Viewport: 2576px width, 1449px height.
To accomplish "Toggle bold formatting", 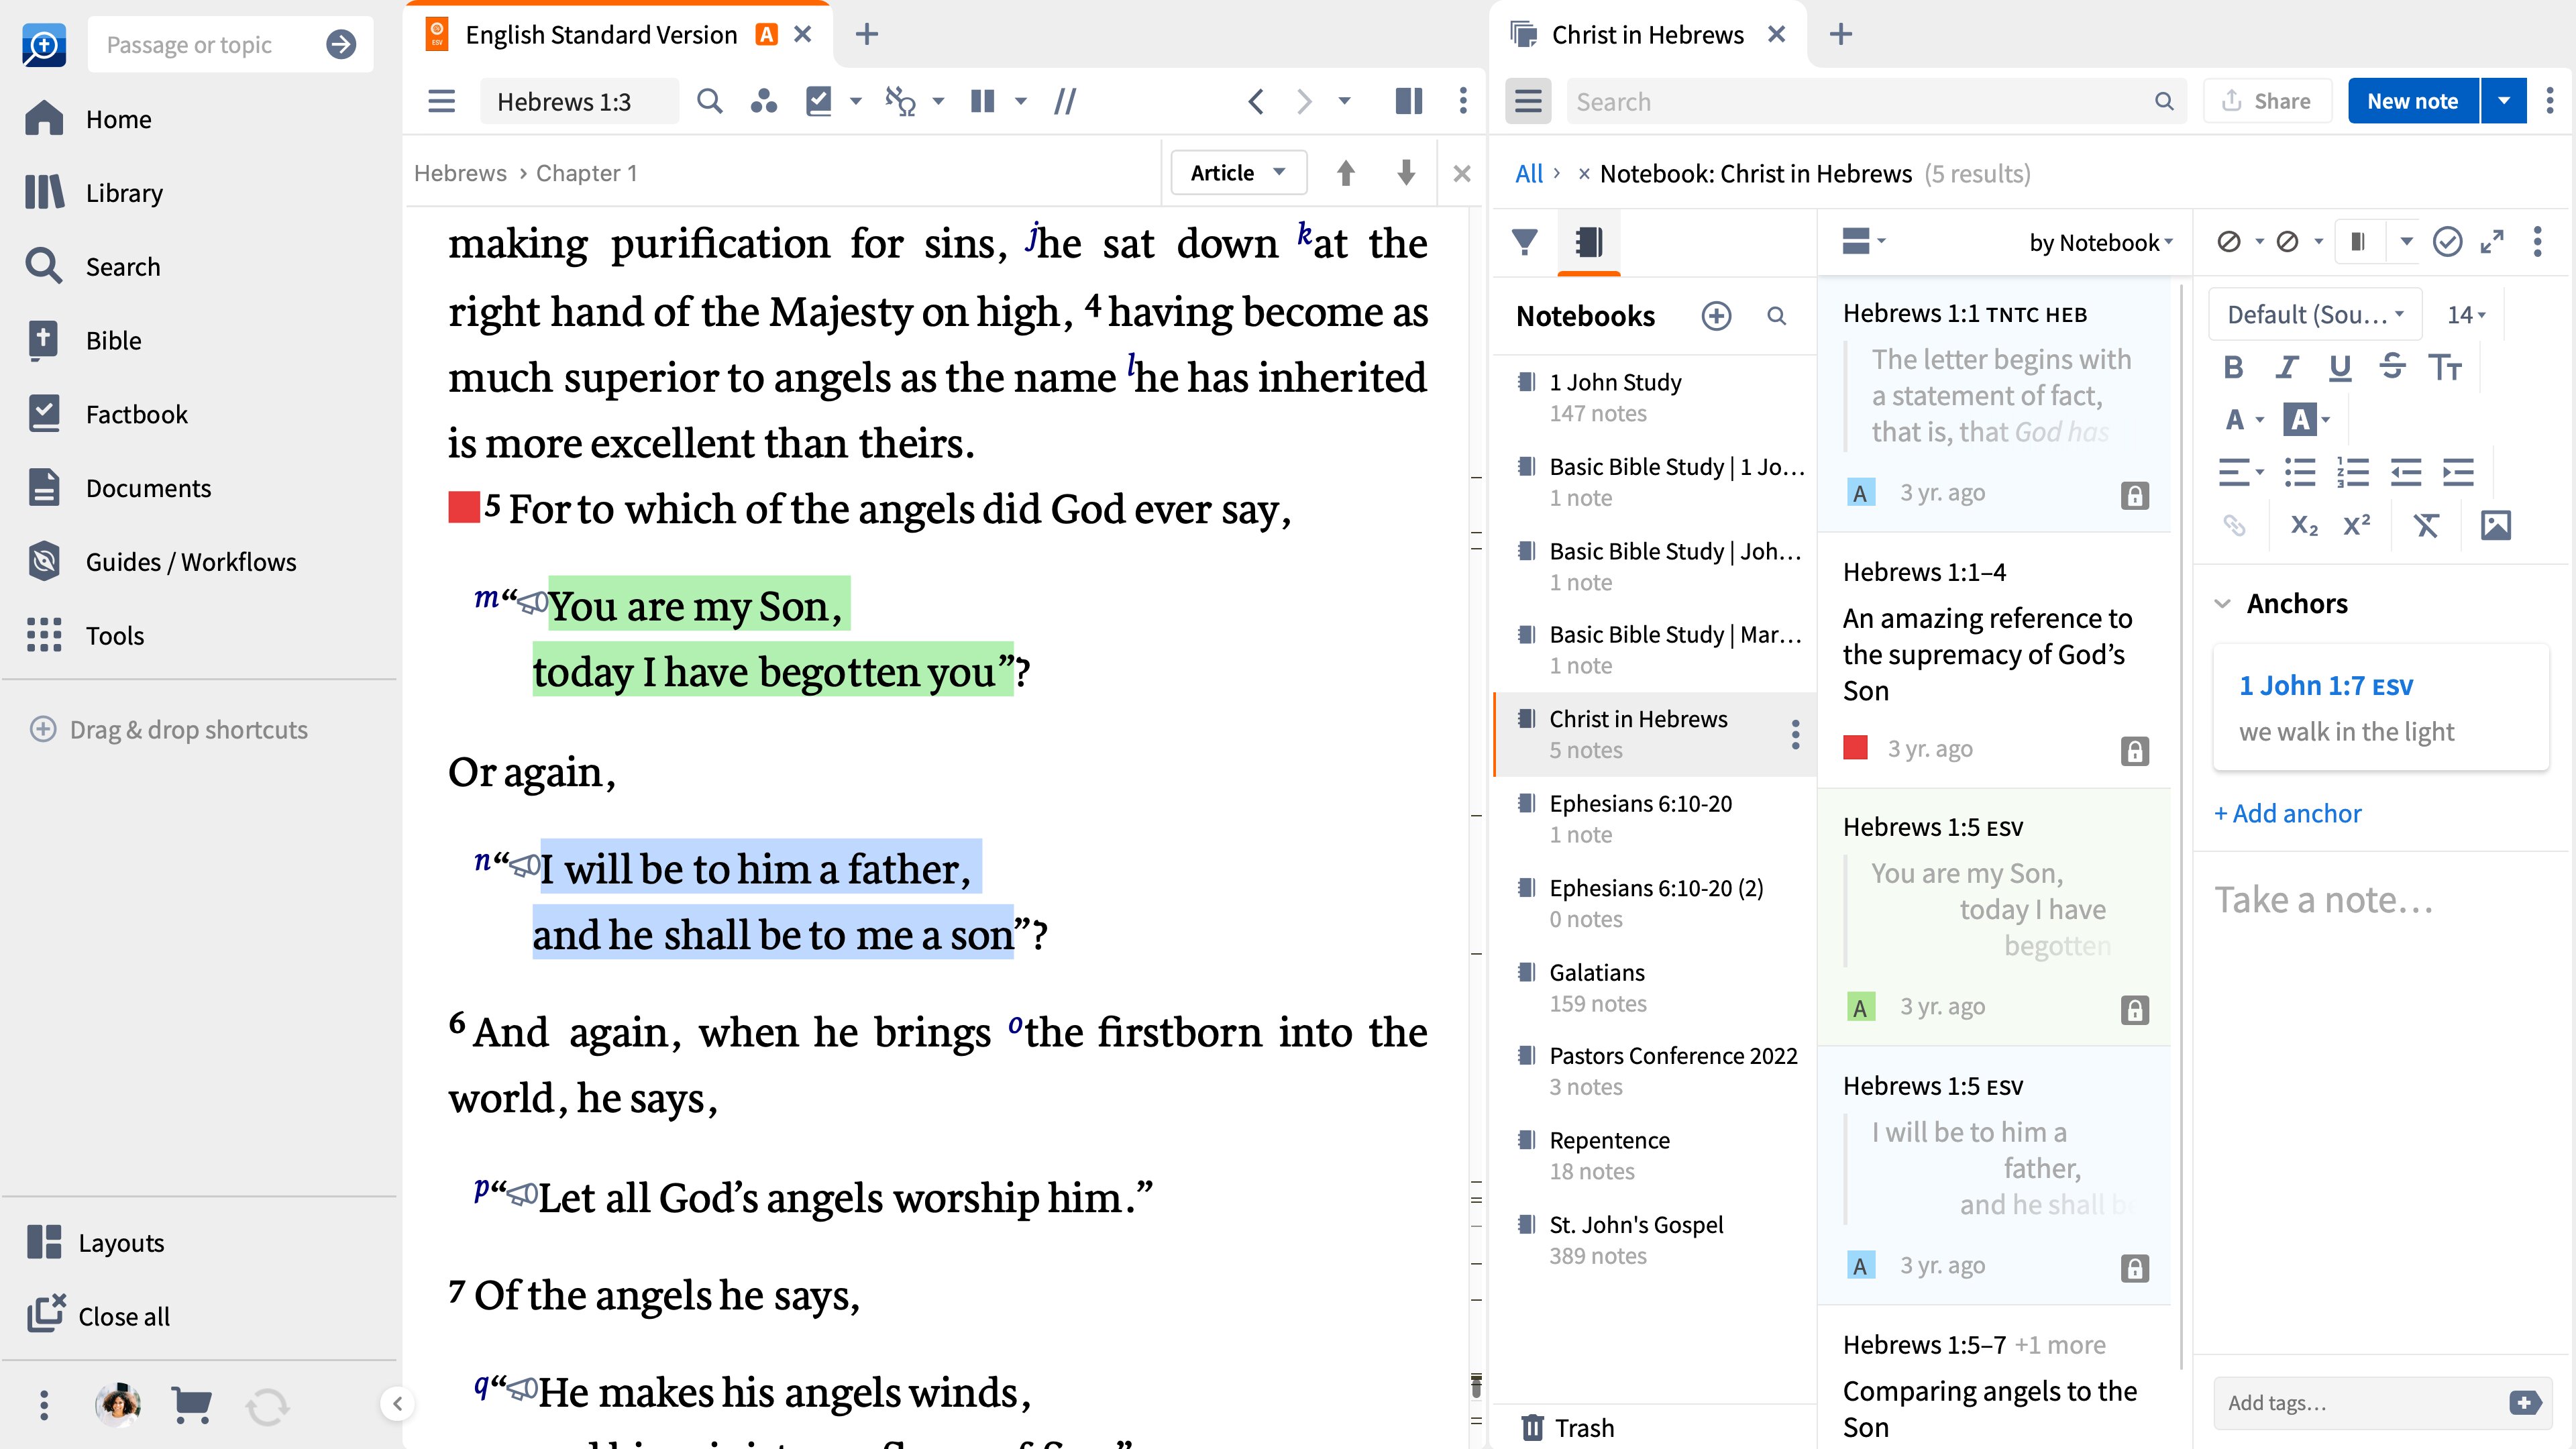I will click(2233, 367).
